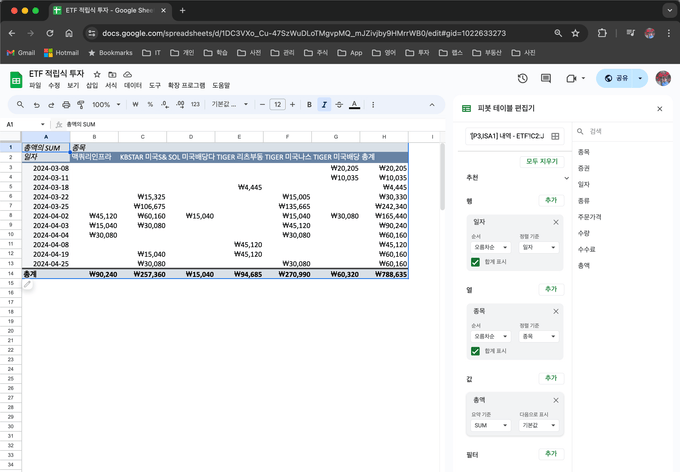Screen dimensions: 680x472
Task: Apply currency format (₩)
Action: (135, 105)
